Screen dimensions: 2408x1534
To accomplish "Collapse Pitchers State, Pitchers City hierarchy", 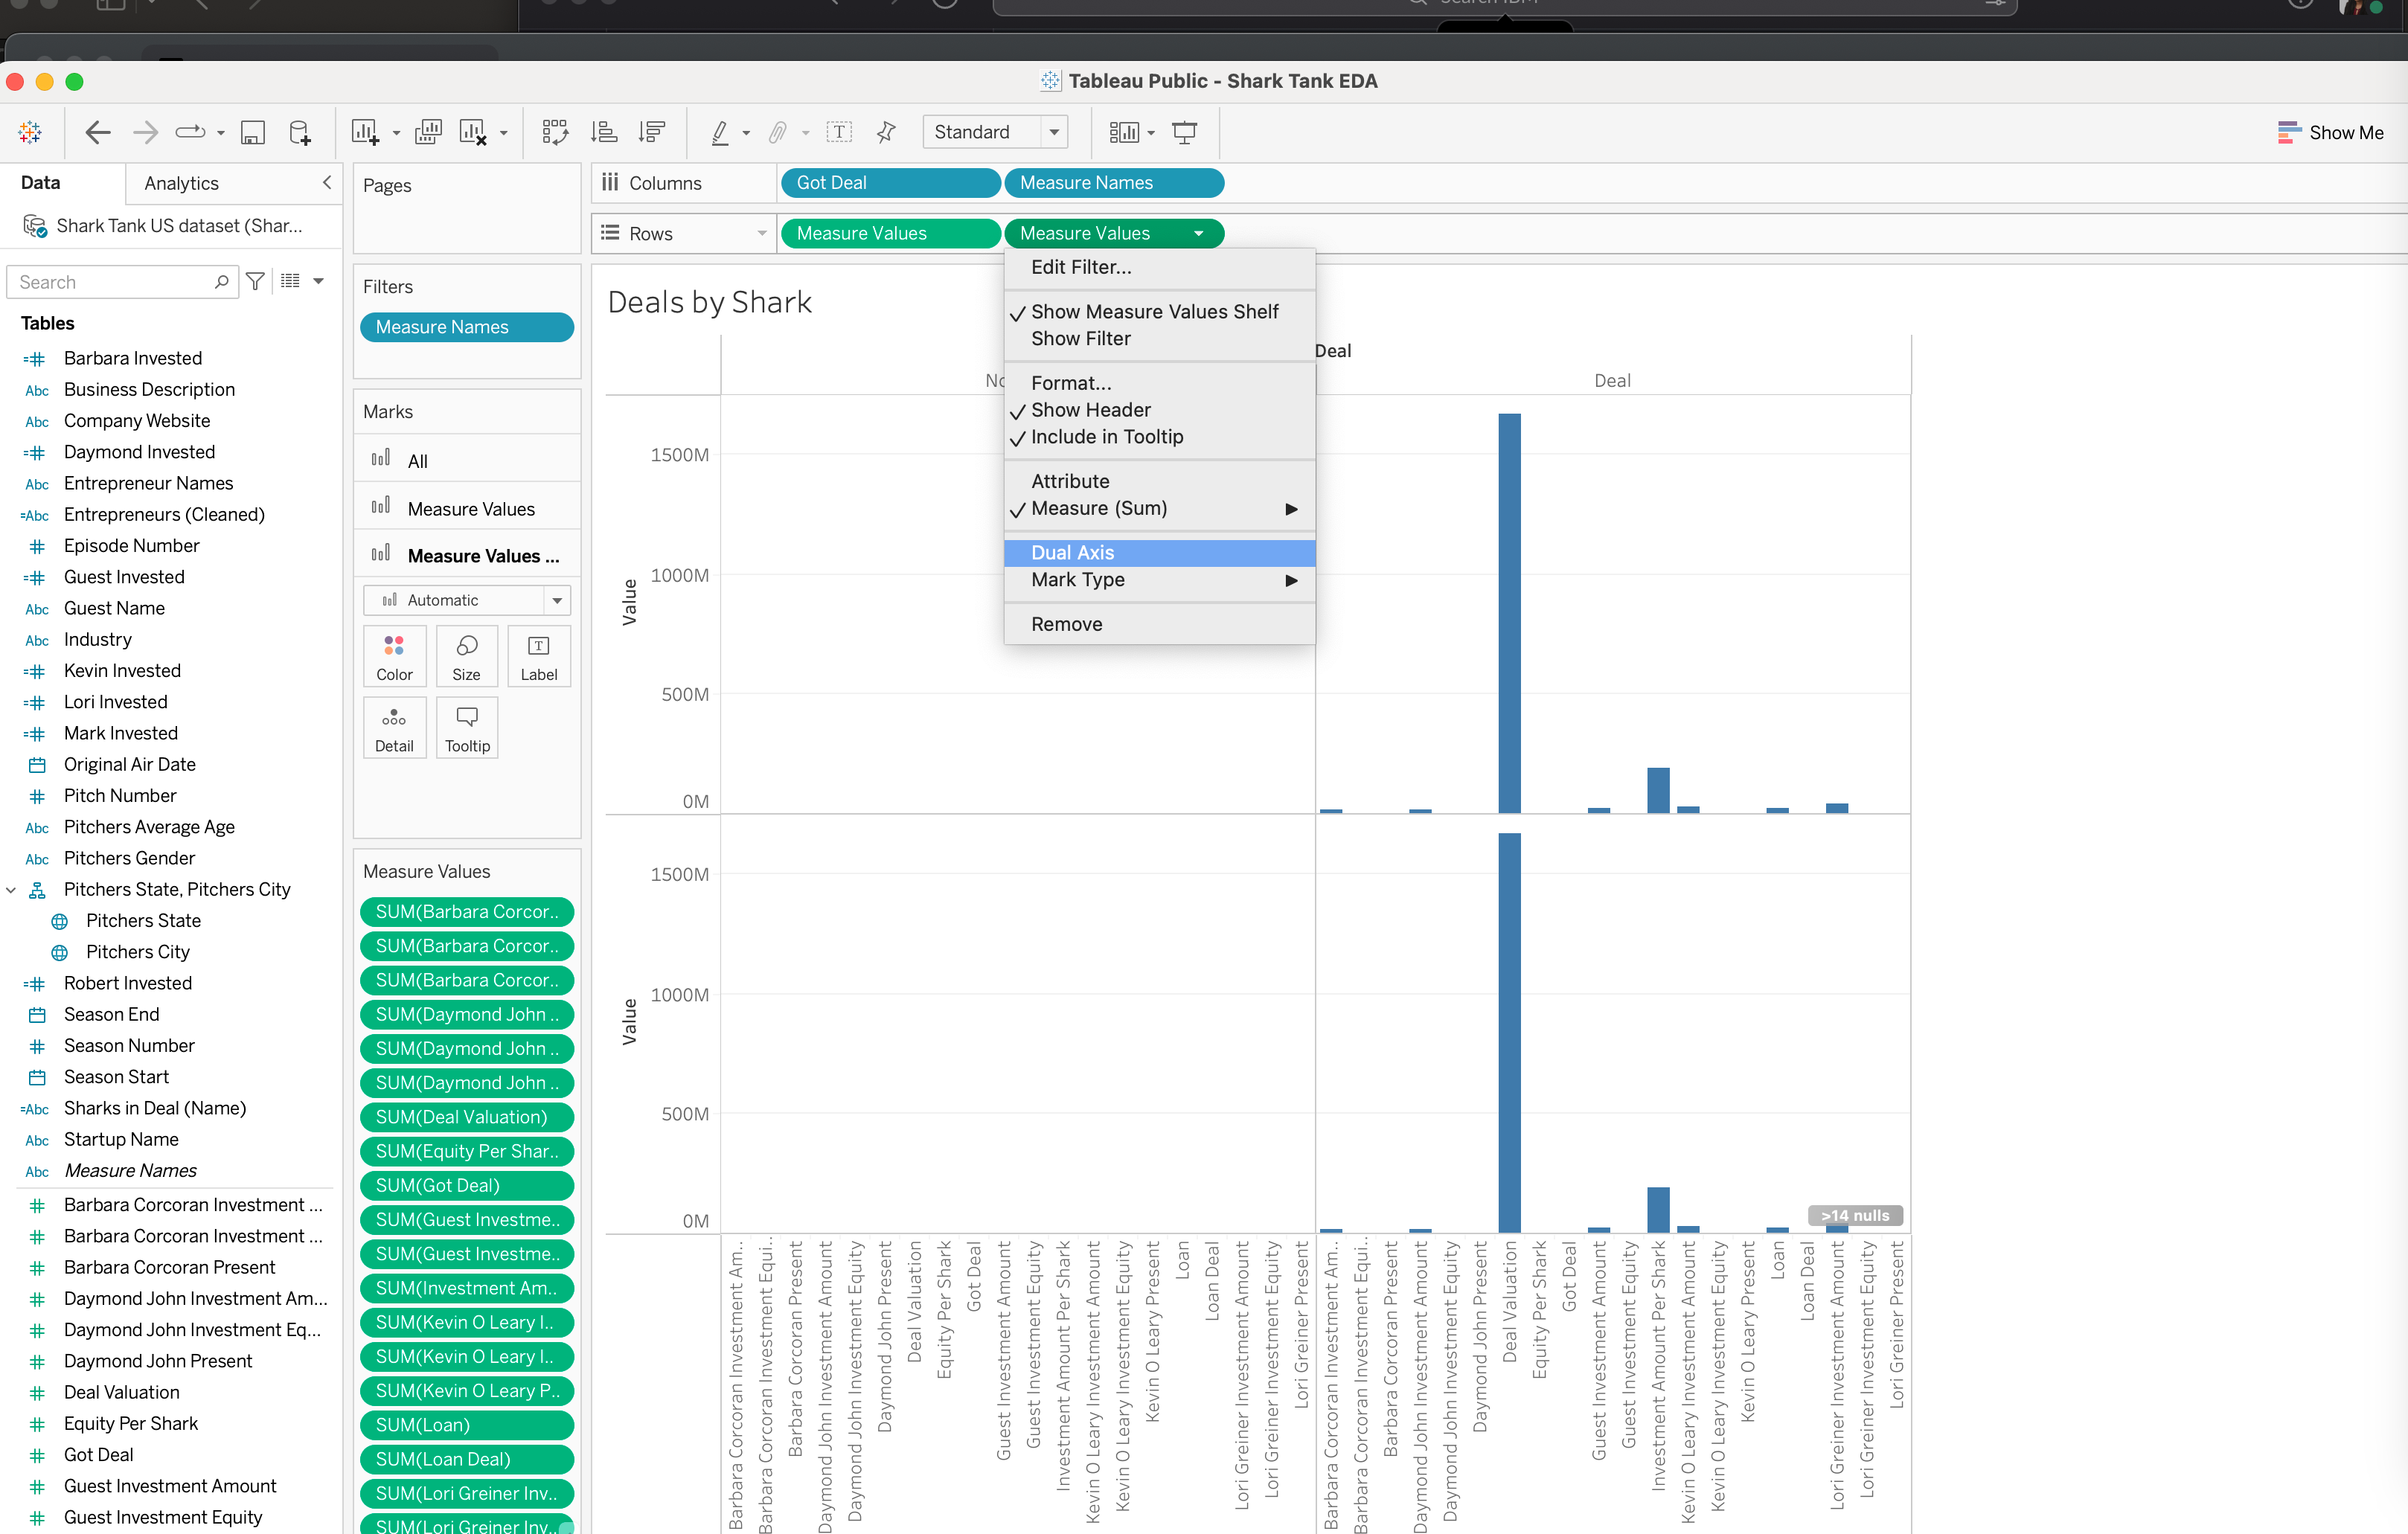I will pyautogui.click(x=12, y=889).
